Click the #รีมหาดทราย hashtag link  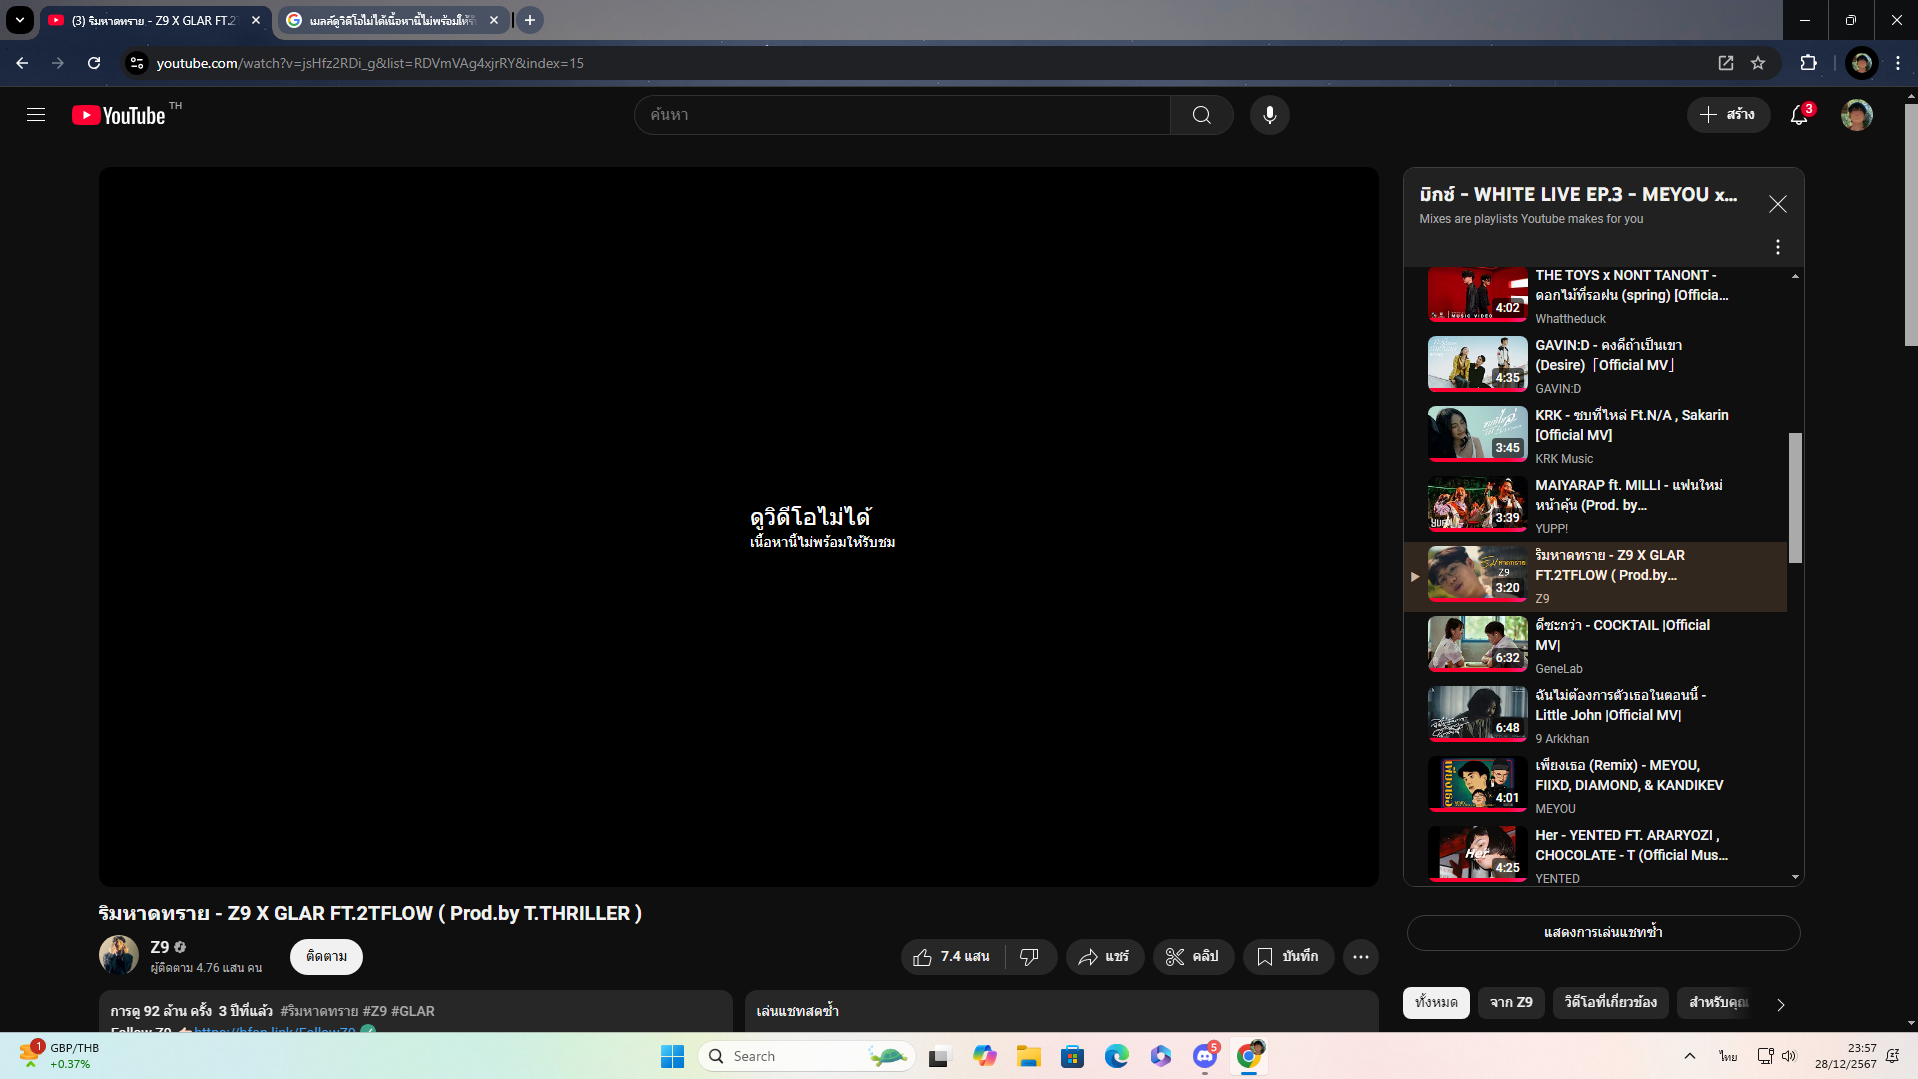tap(319, 1011)
